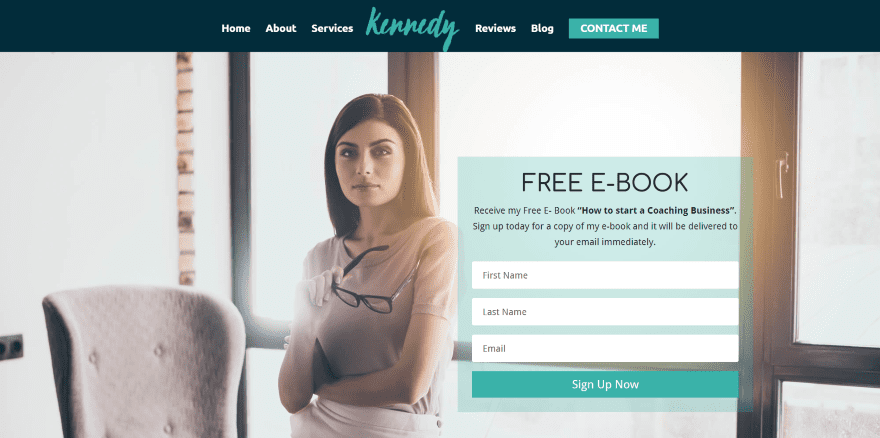Viewport: 880px width, 438px height.
Task: Click the wall power outlet at left
Action: click(11, 347)
